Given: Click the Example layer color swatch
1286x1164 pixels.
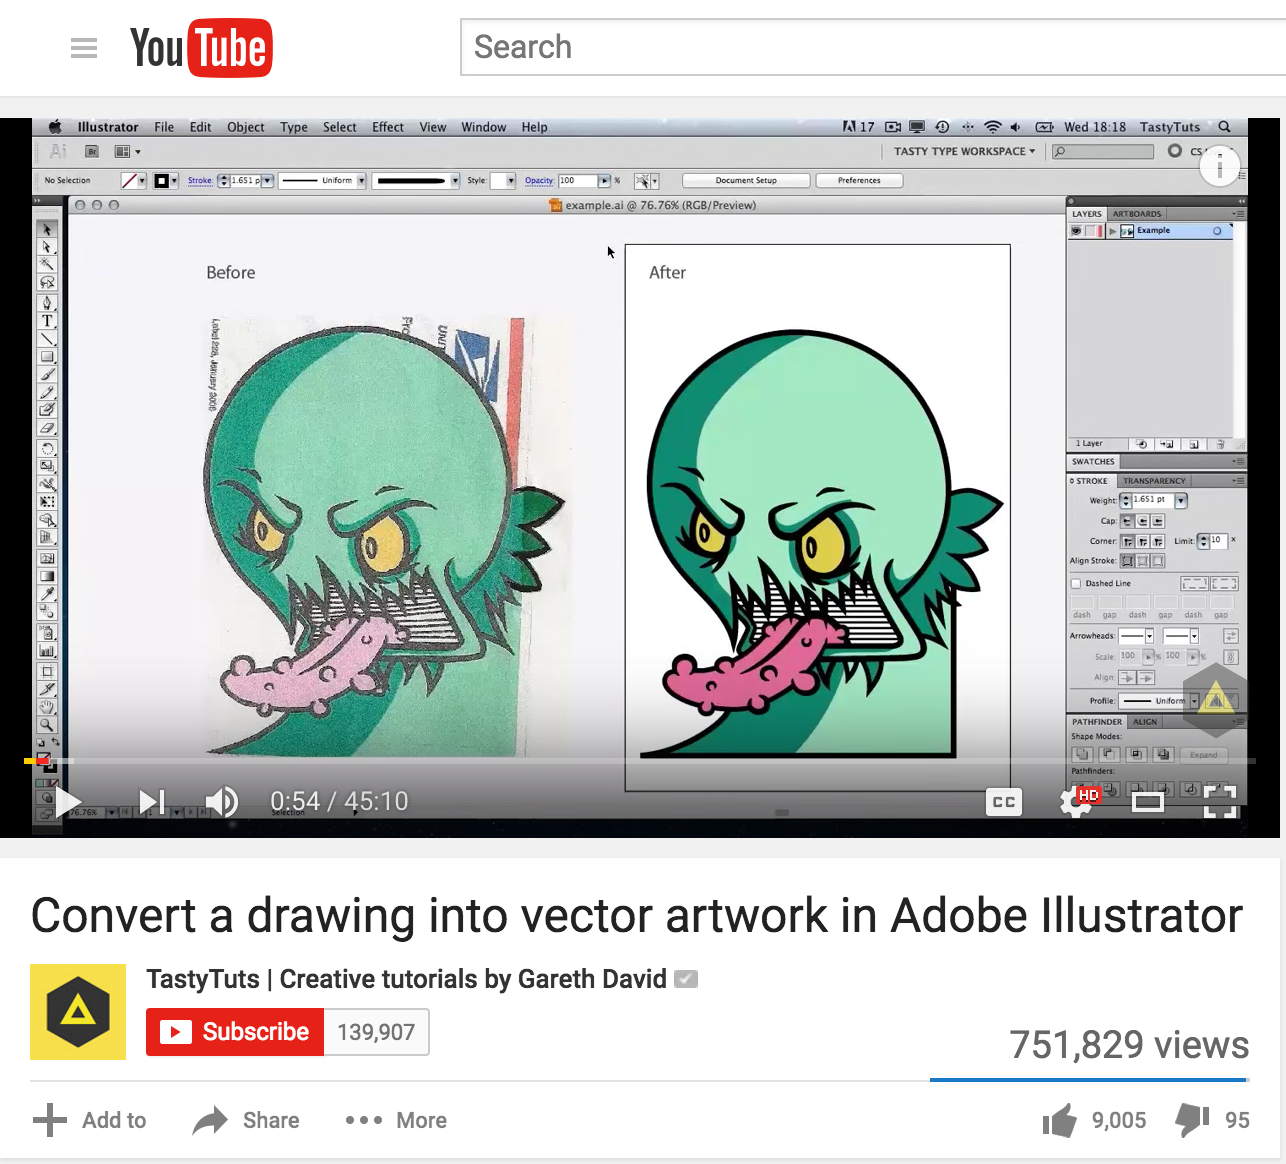Looking at the screenshot, I should (1101, 231).
